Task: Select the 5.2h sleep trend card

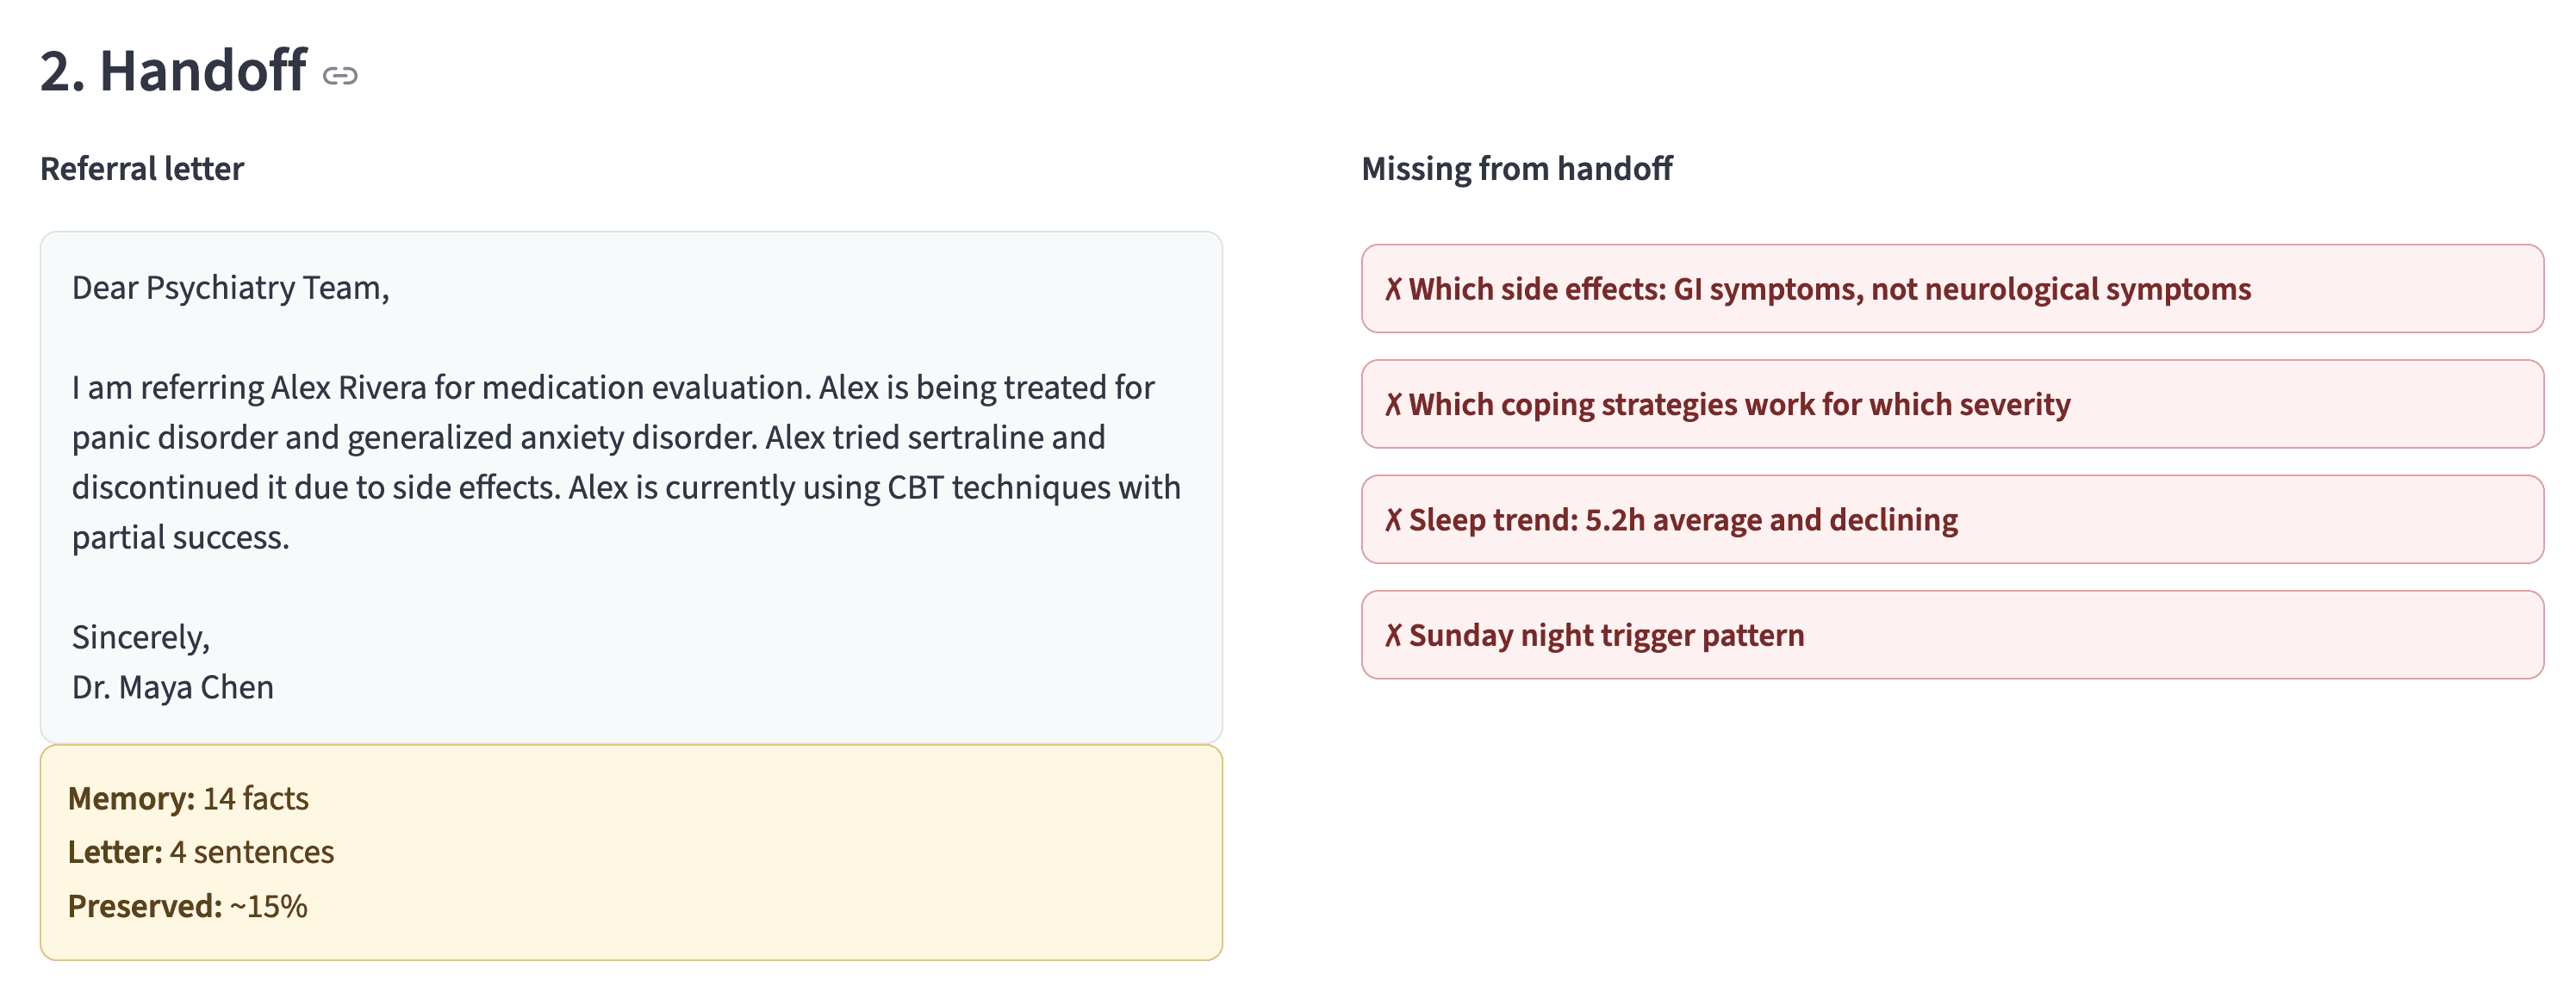Action: tap(1952, 520)
